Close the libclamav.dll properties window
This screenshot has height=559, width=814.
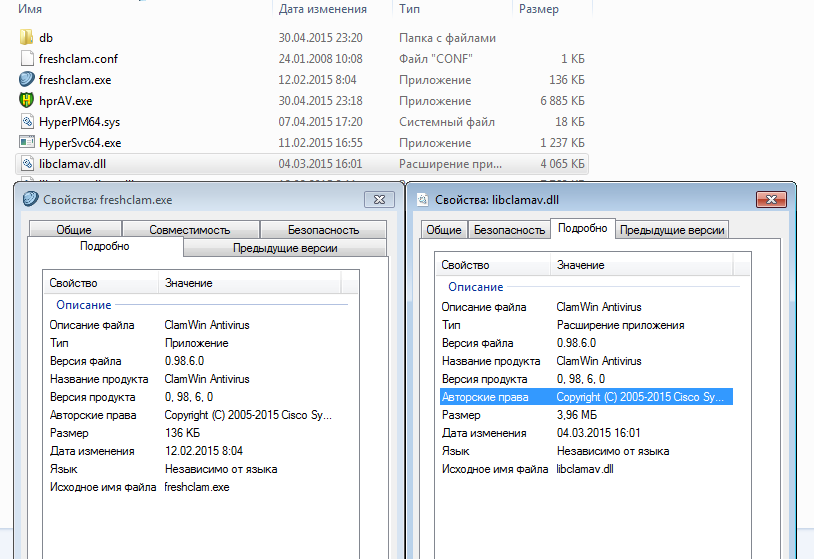click(771, 199)
